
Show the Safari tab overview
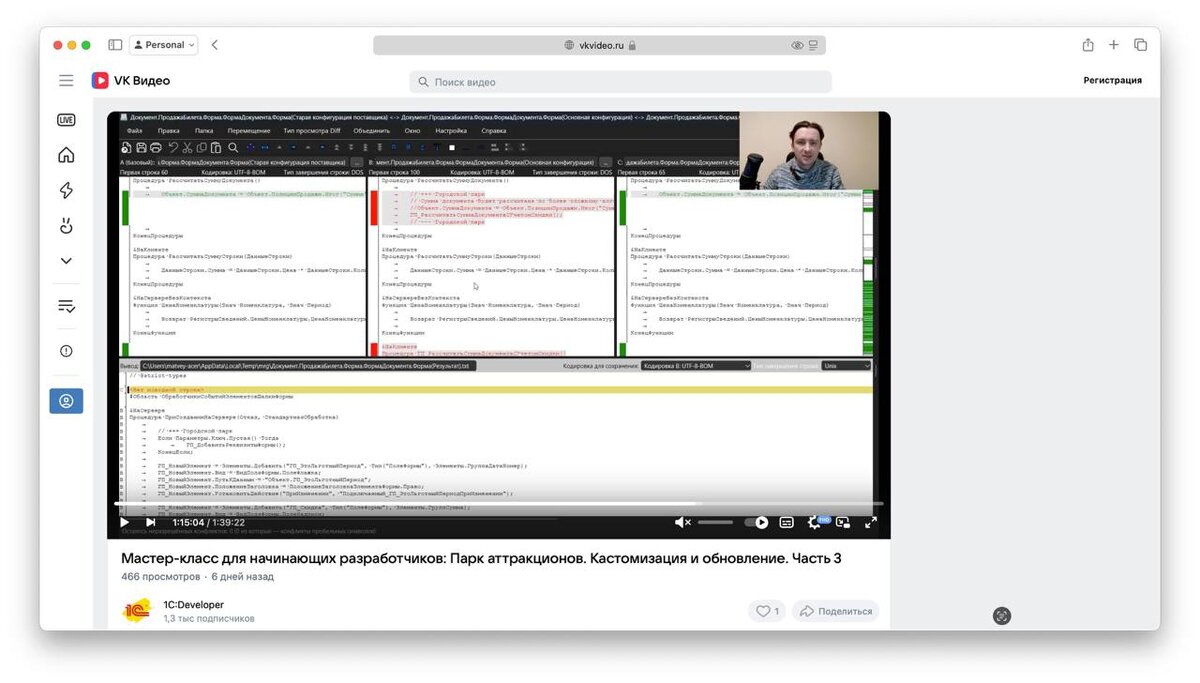pyautogui.click(x=1140, y=45)
